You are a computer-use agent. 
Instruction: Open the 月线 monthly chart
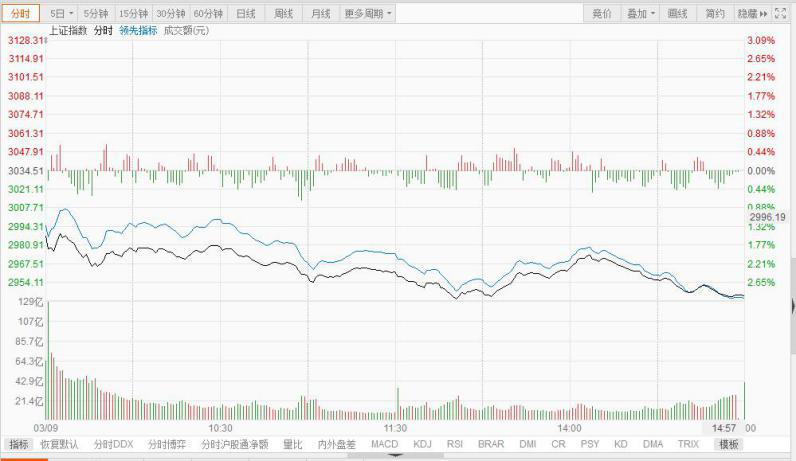[x=321, y=14]
